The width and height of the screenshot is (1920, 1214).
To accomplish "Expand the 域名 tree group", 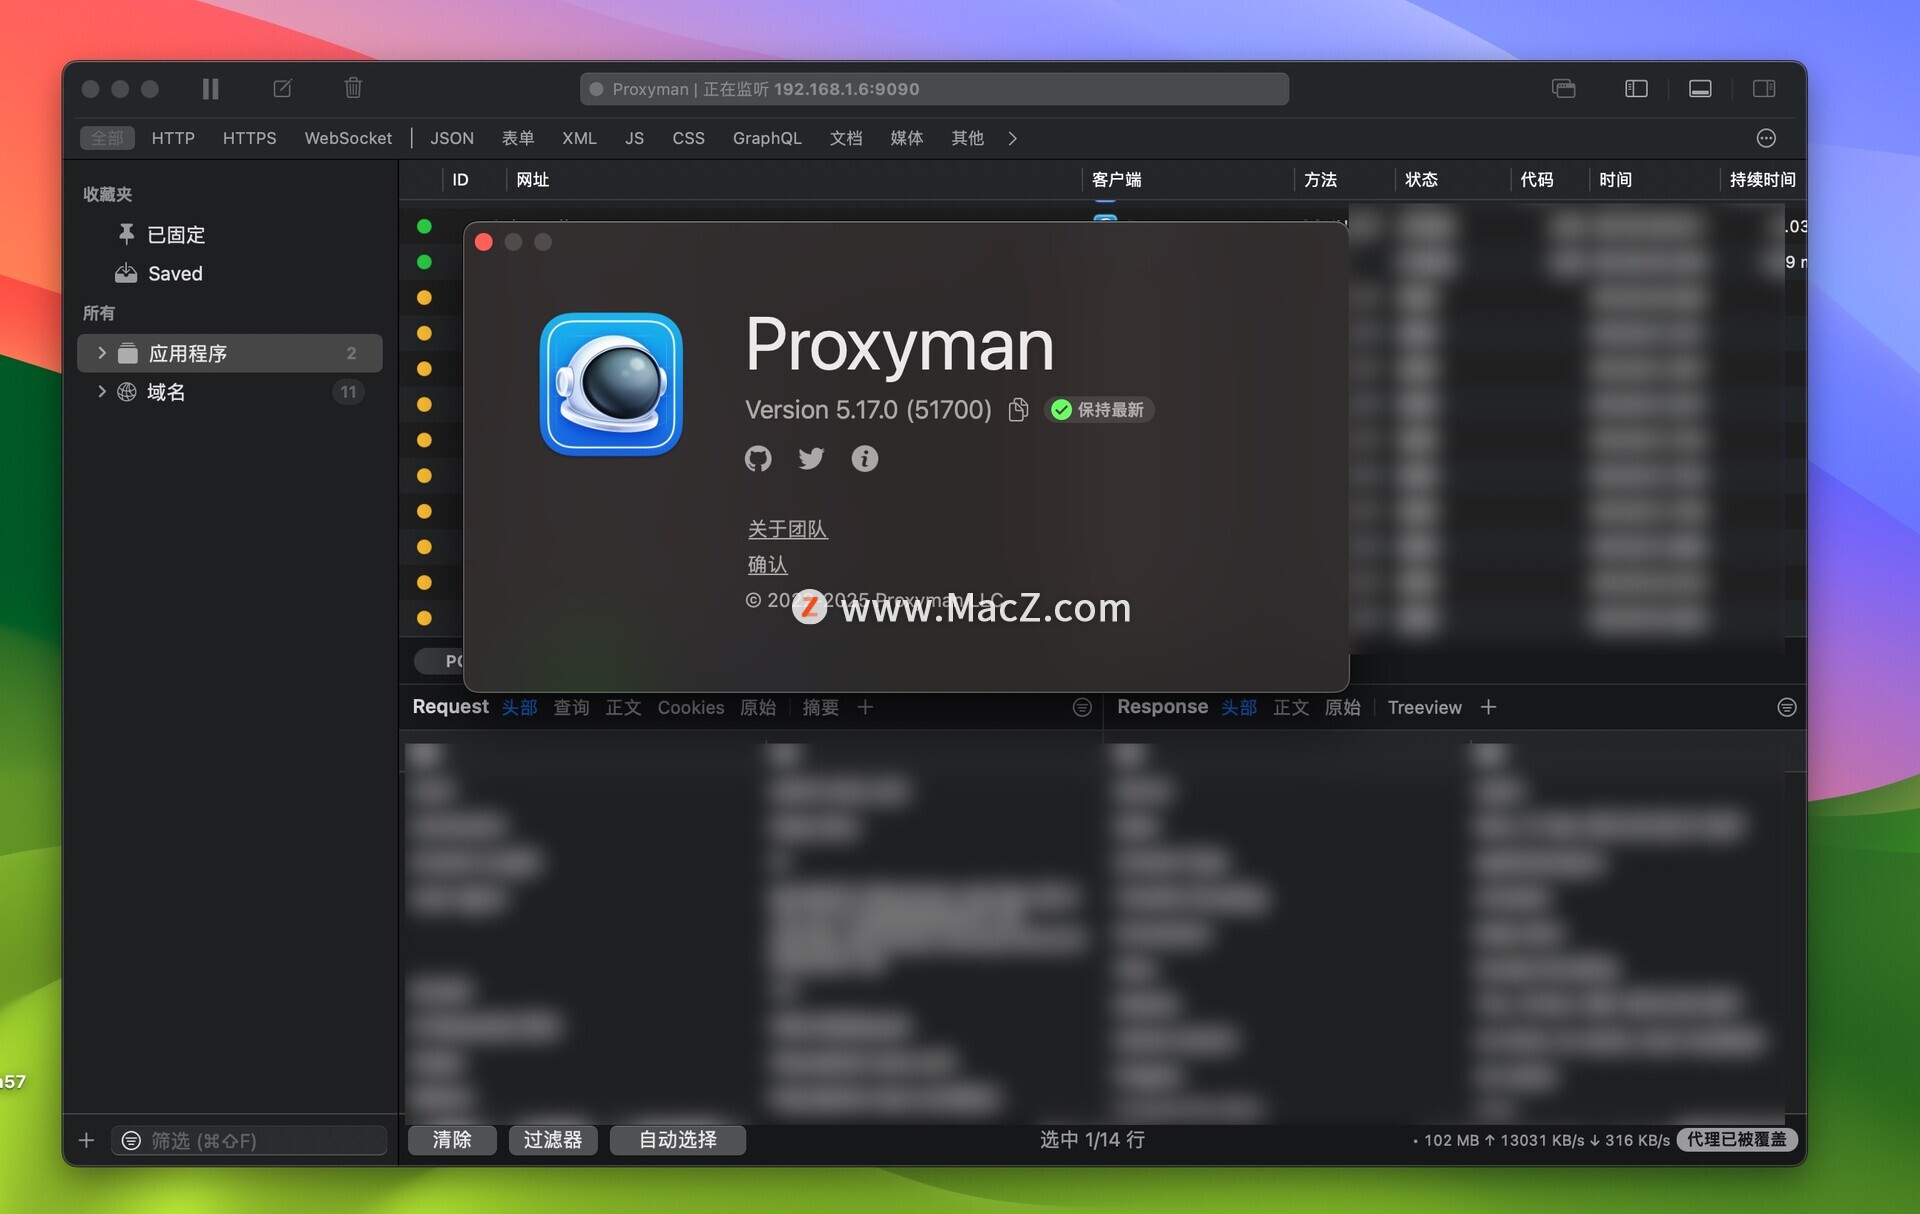I will (101, 392).
